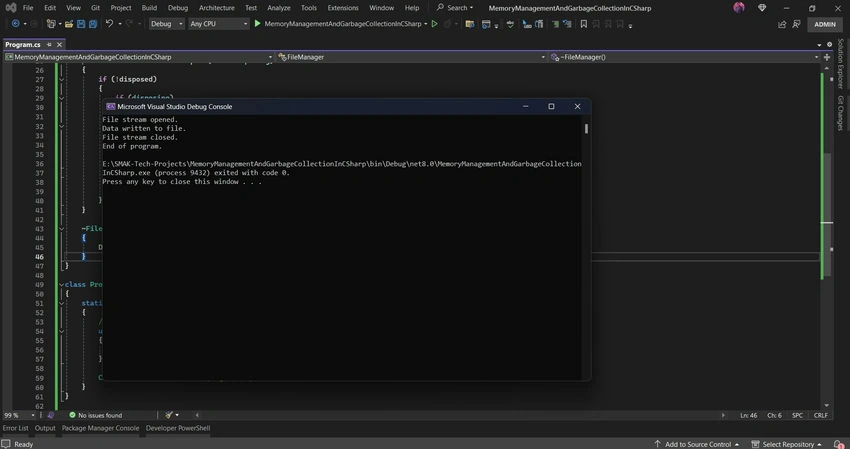
Task: Click the Navigate Backward arrow icon
Action: pos(15,24)
